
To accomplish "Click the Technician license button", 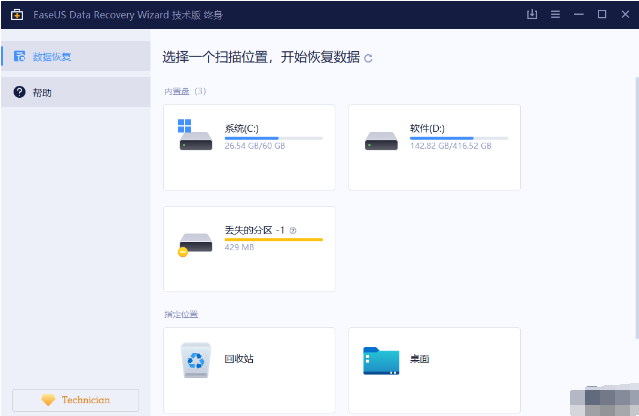I will click(x=75, y=399).
